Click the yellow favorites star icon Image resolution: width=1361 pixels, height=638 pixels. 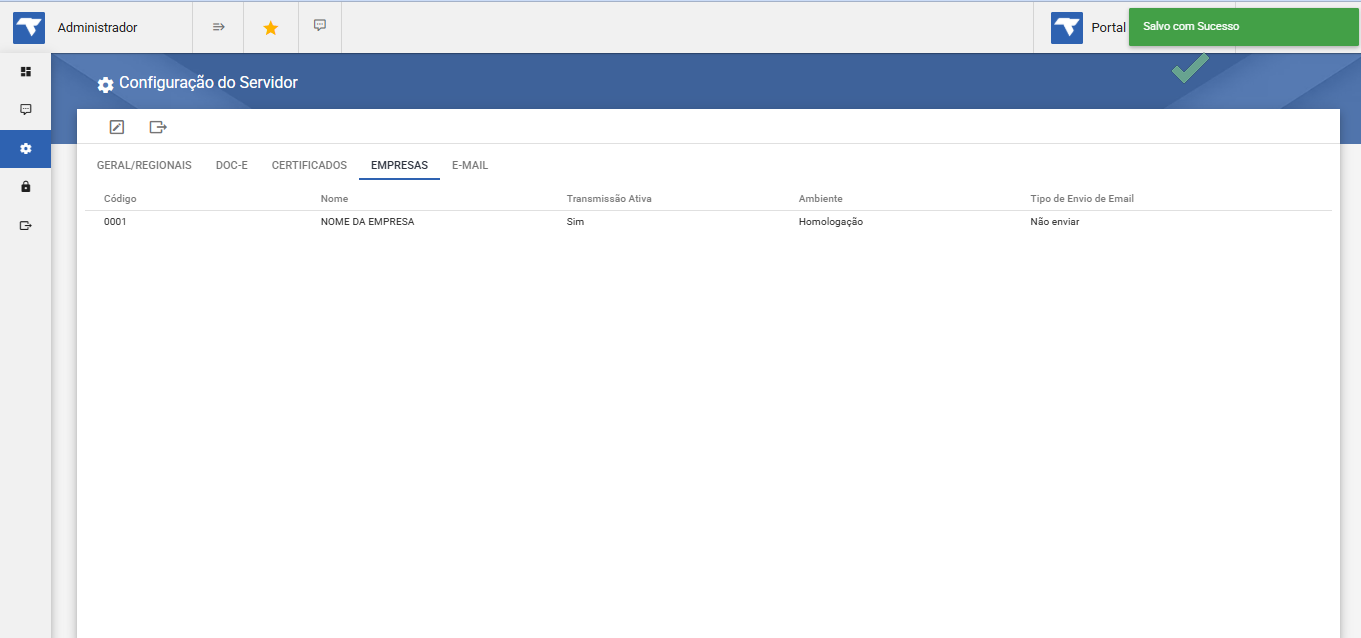click(x=270, y=28)
